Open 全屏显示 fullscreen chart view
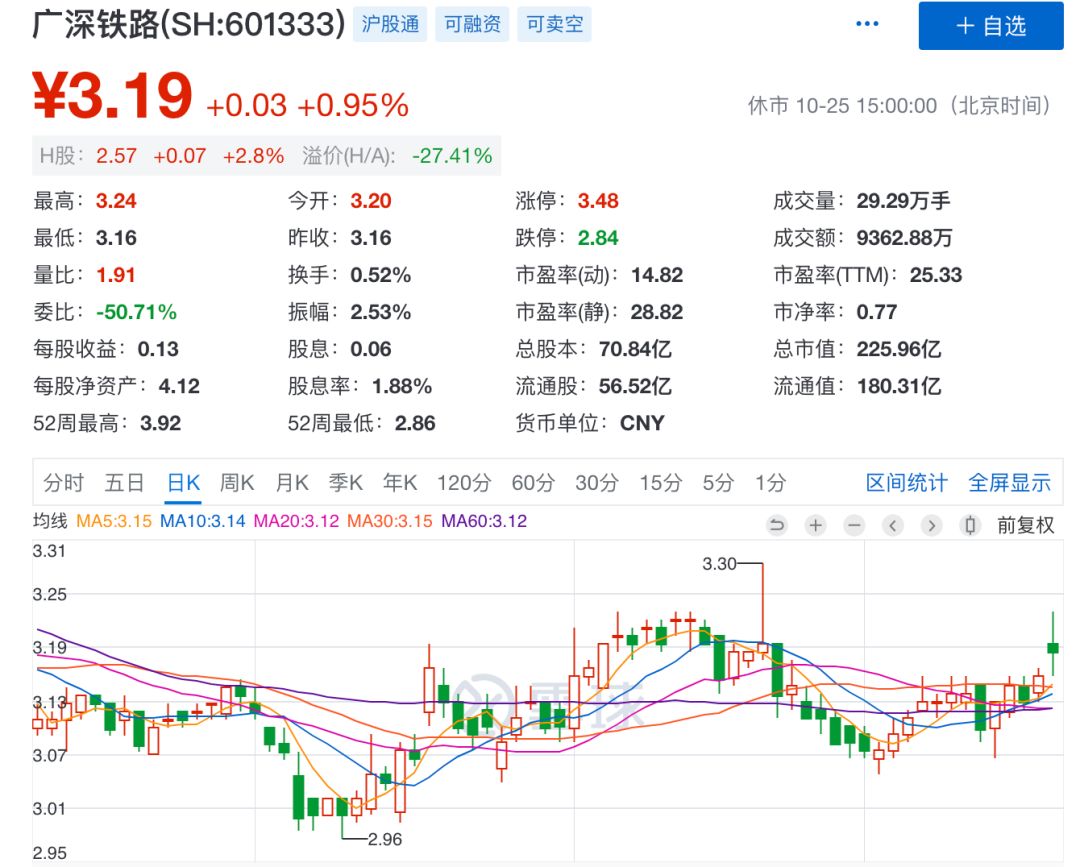 pos(1010,483)
